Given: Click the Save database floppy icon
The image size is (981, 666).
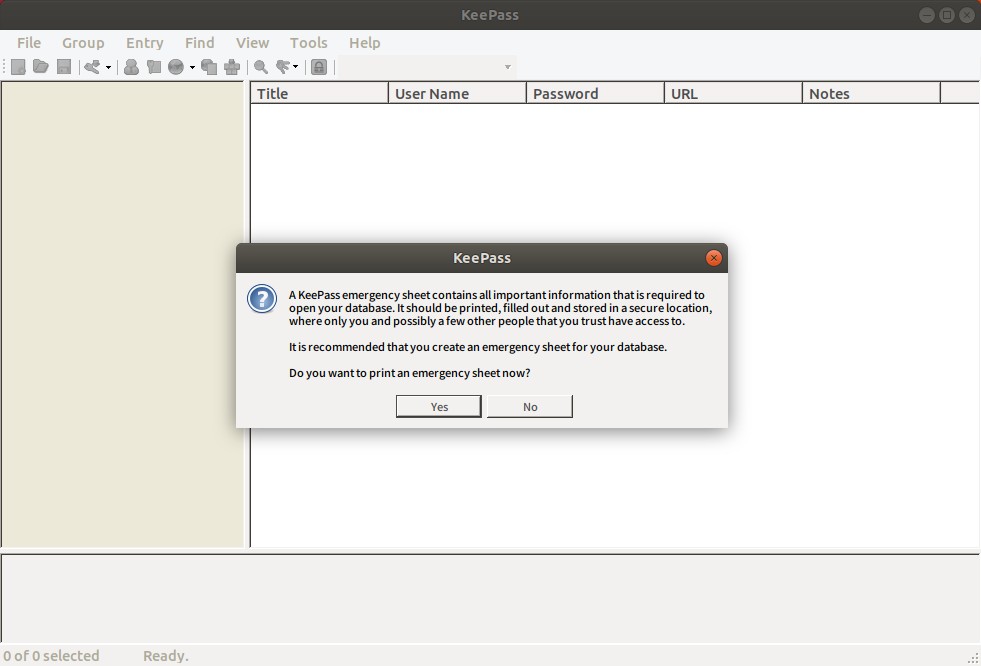Looking at the screenshot, I should [64, 67].
